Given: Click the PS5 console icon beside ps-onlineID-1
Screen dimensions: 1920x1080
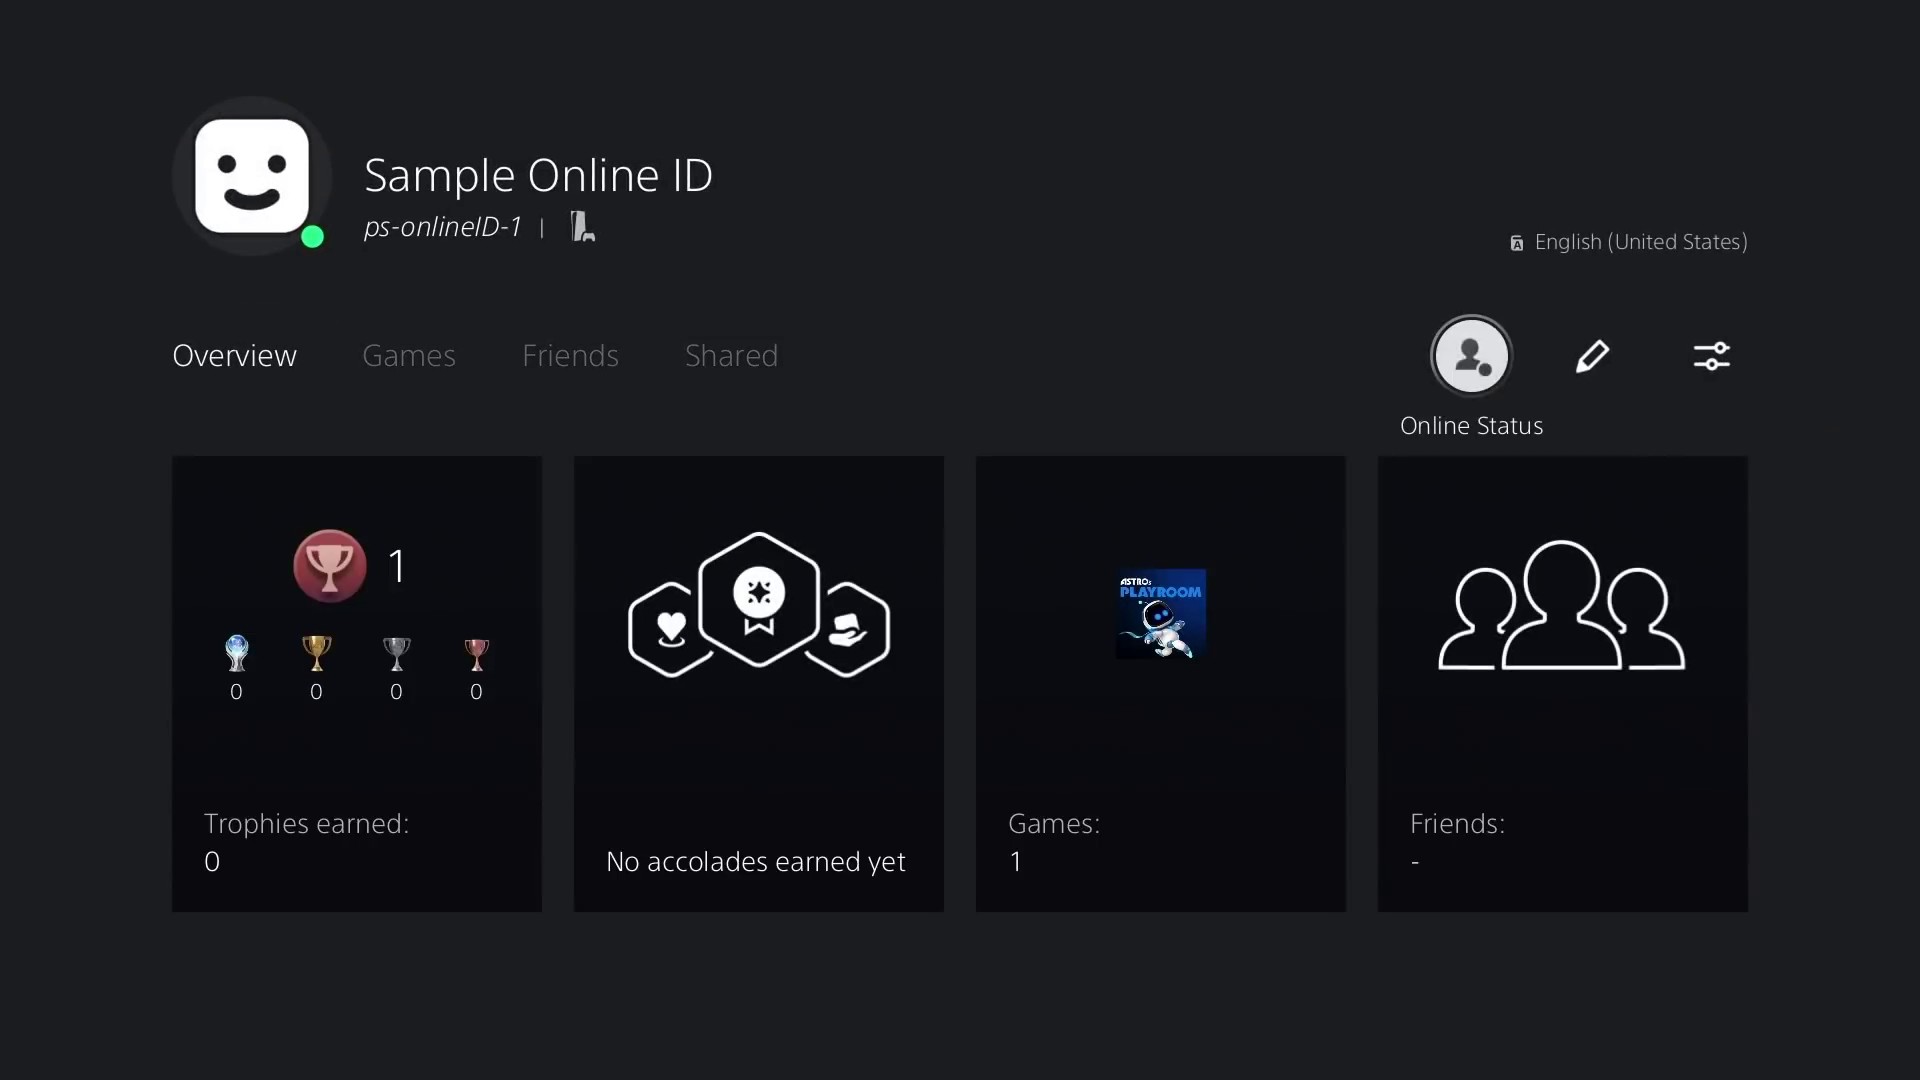Looking at the screenshot, I should click(582, 227).
